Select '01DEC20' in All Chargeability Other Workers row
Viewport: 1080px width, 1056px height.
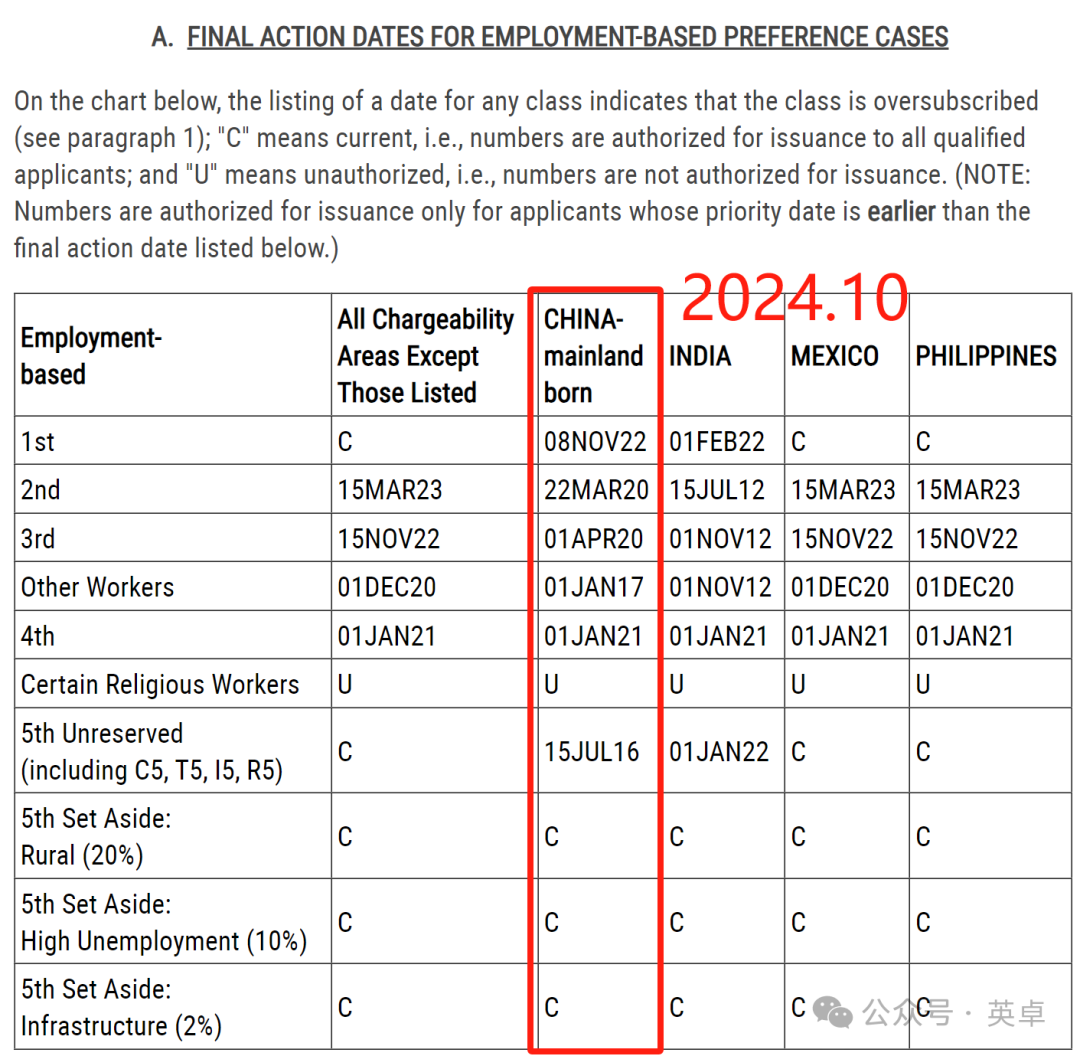387,587
